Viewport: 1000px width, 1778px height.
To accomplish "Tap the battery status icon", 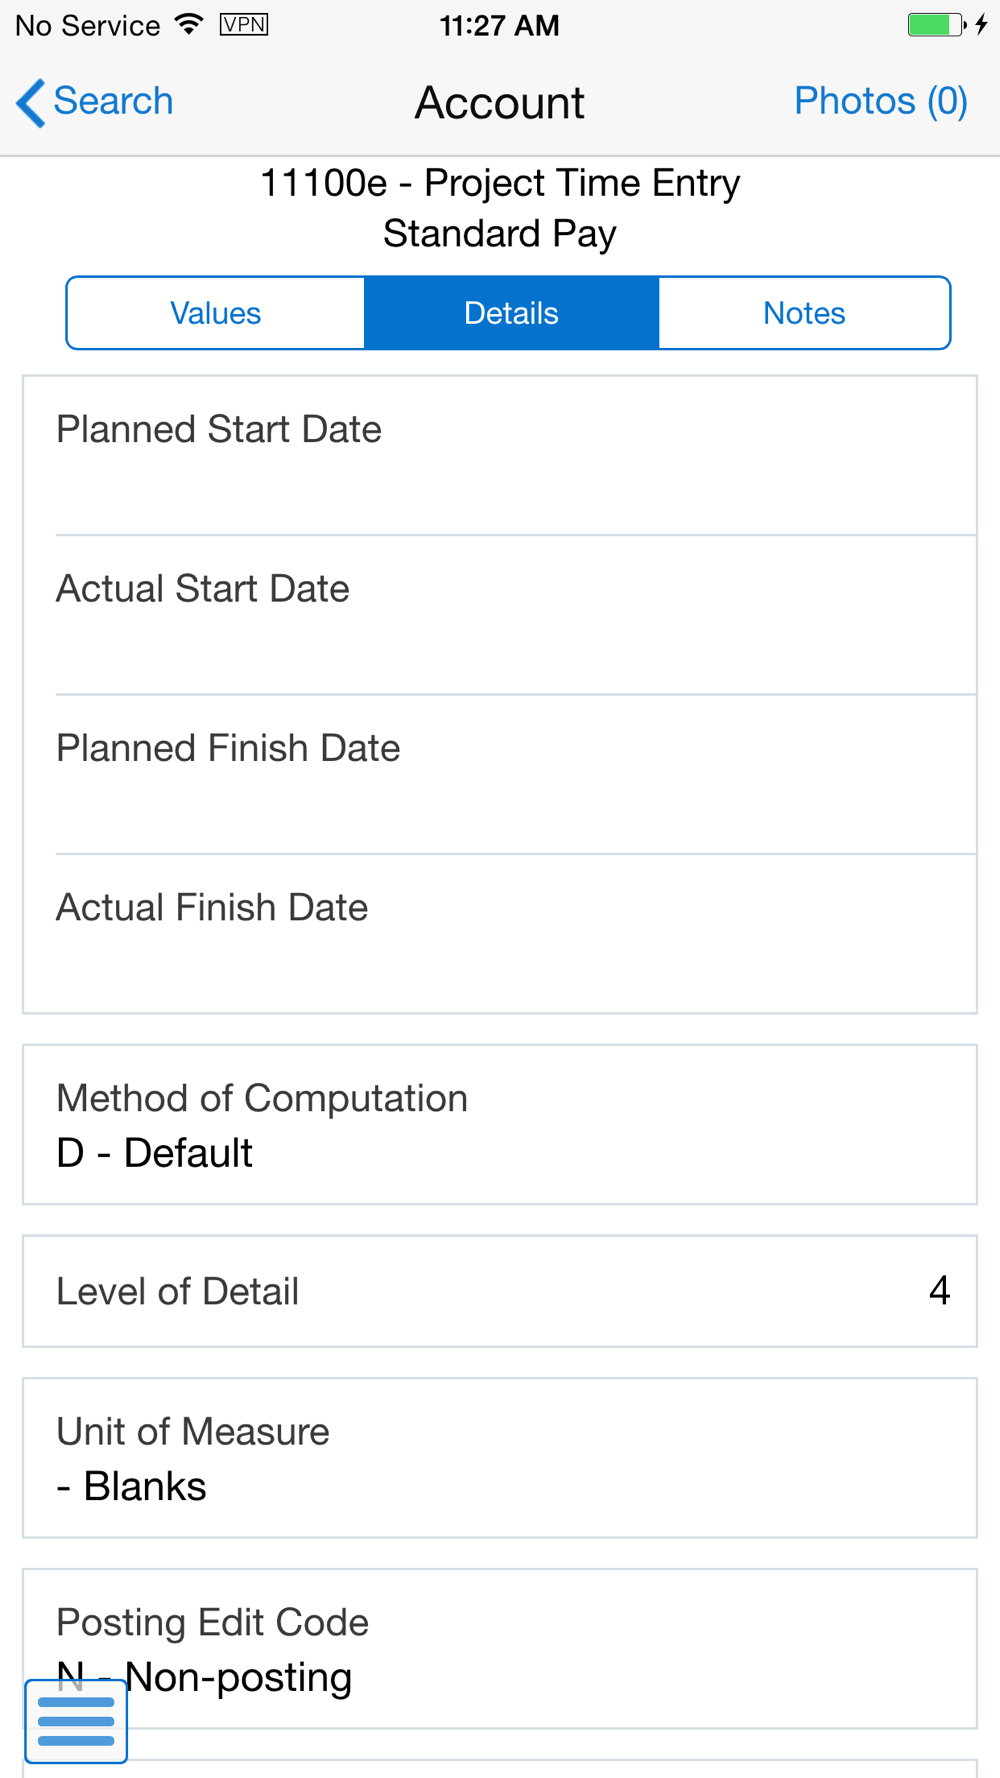I will click(x=947, y=24).
